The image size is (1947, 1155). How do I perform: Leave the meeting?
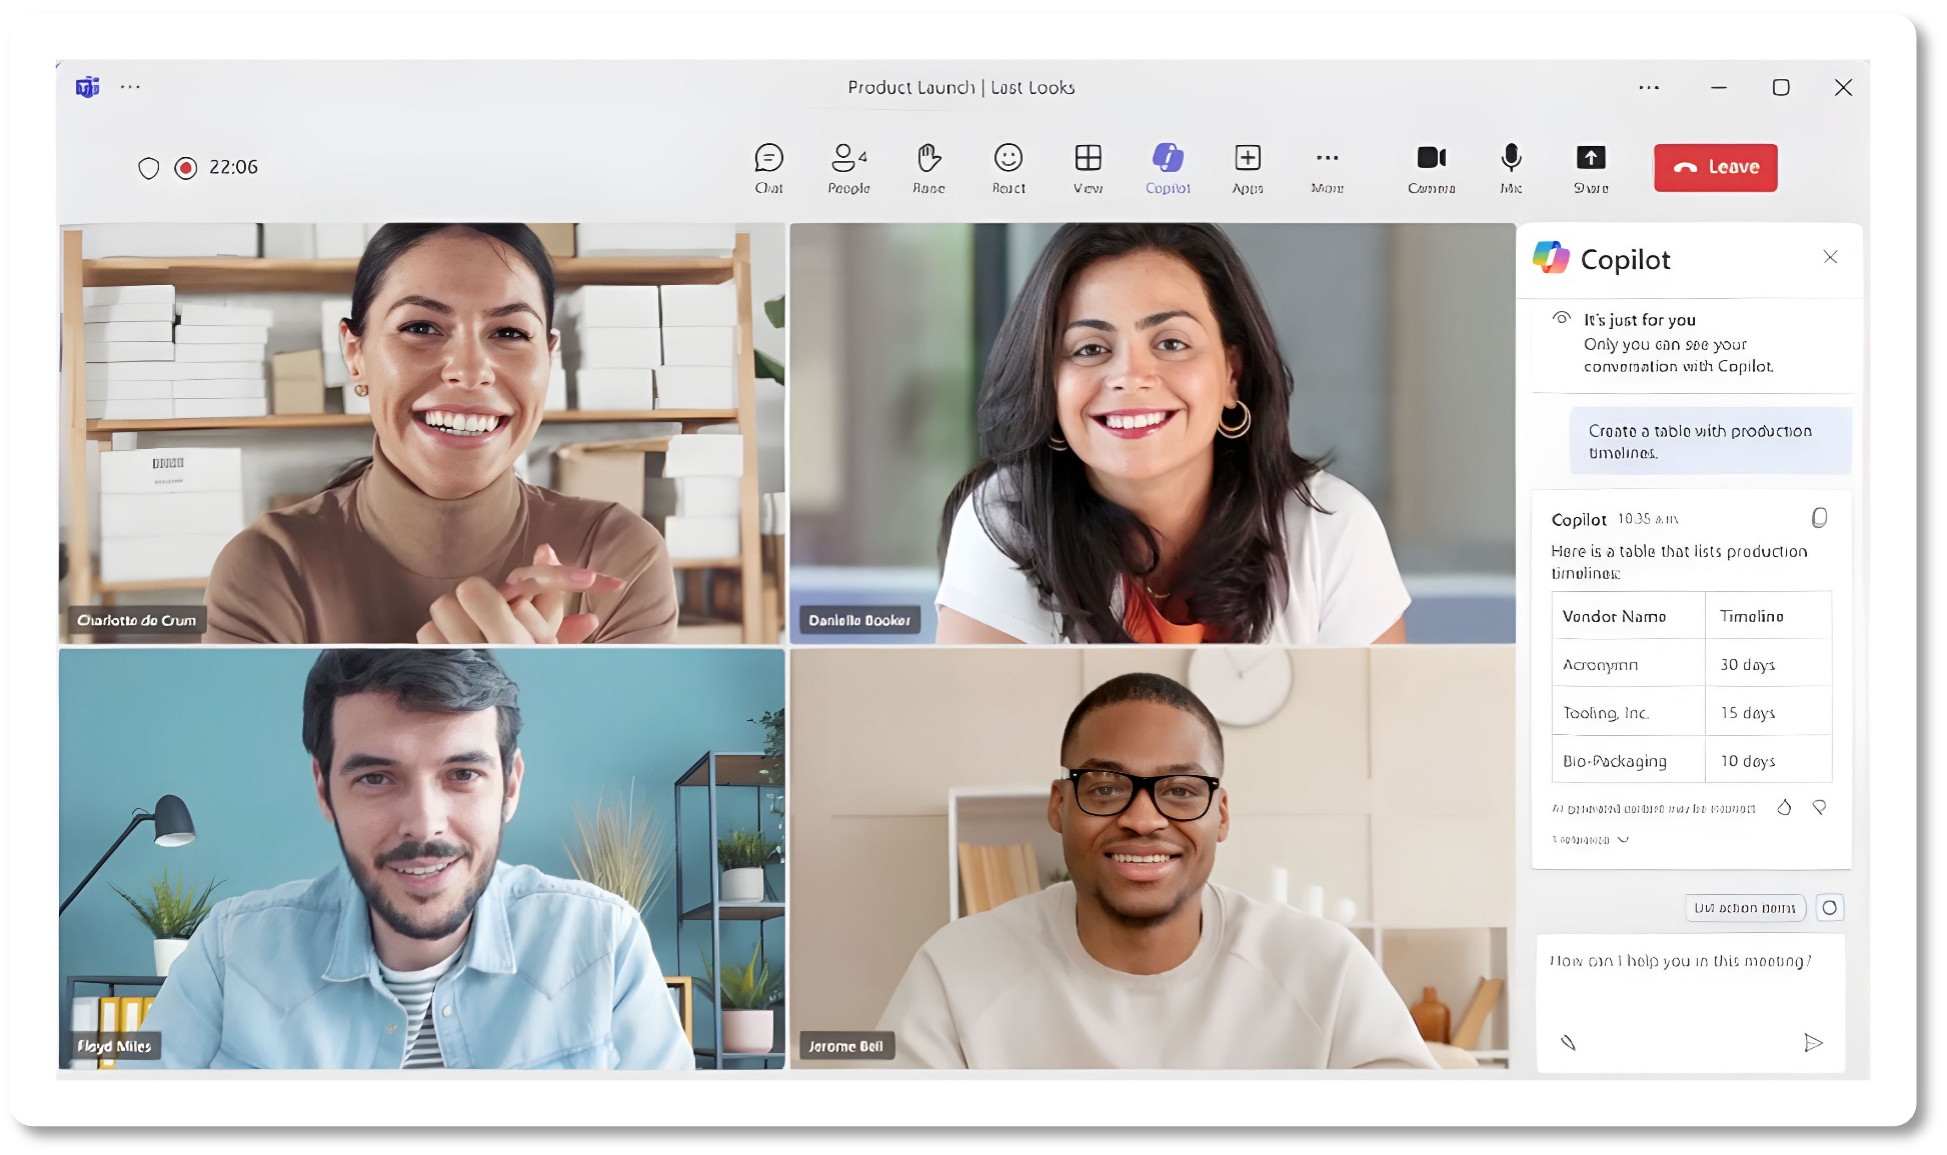1715,167
